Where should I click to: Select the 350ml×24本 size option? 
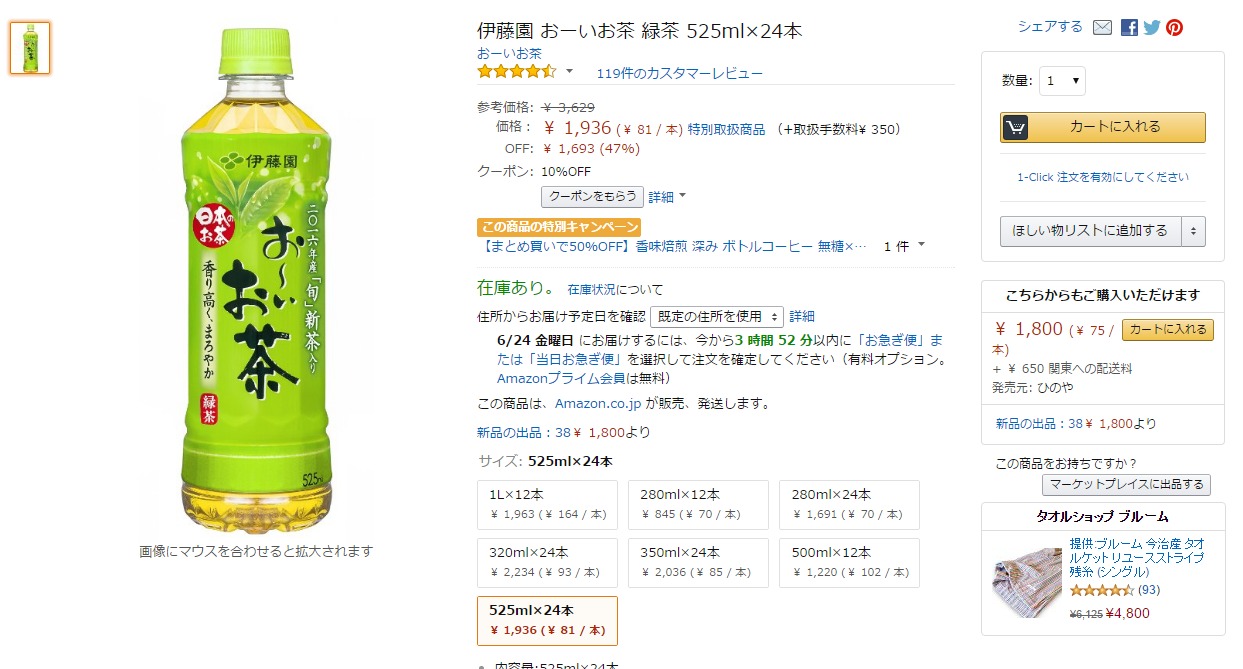698,563
